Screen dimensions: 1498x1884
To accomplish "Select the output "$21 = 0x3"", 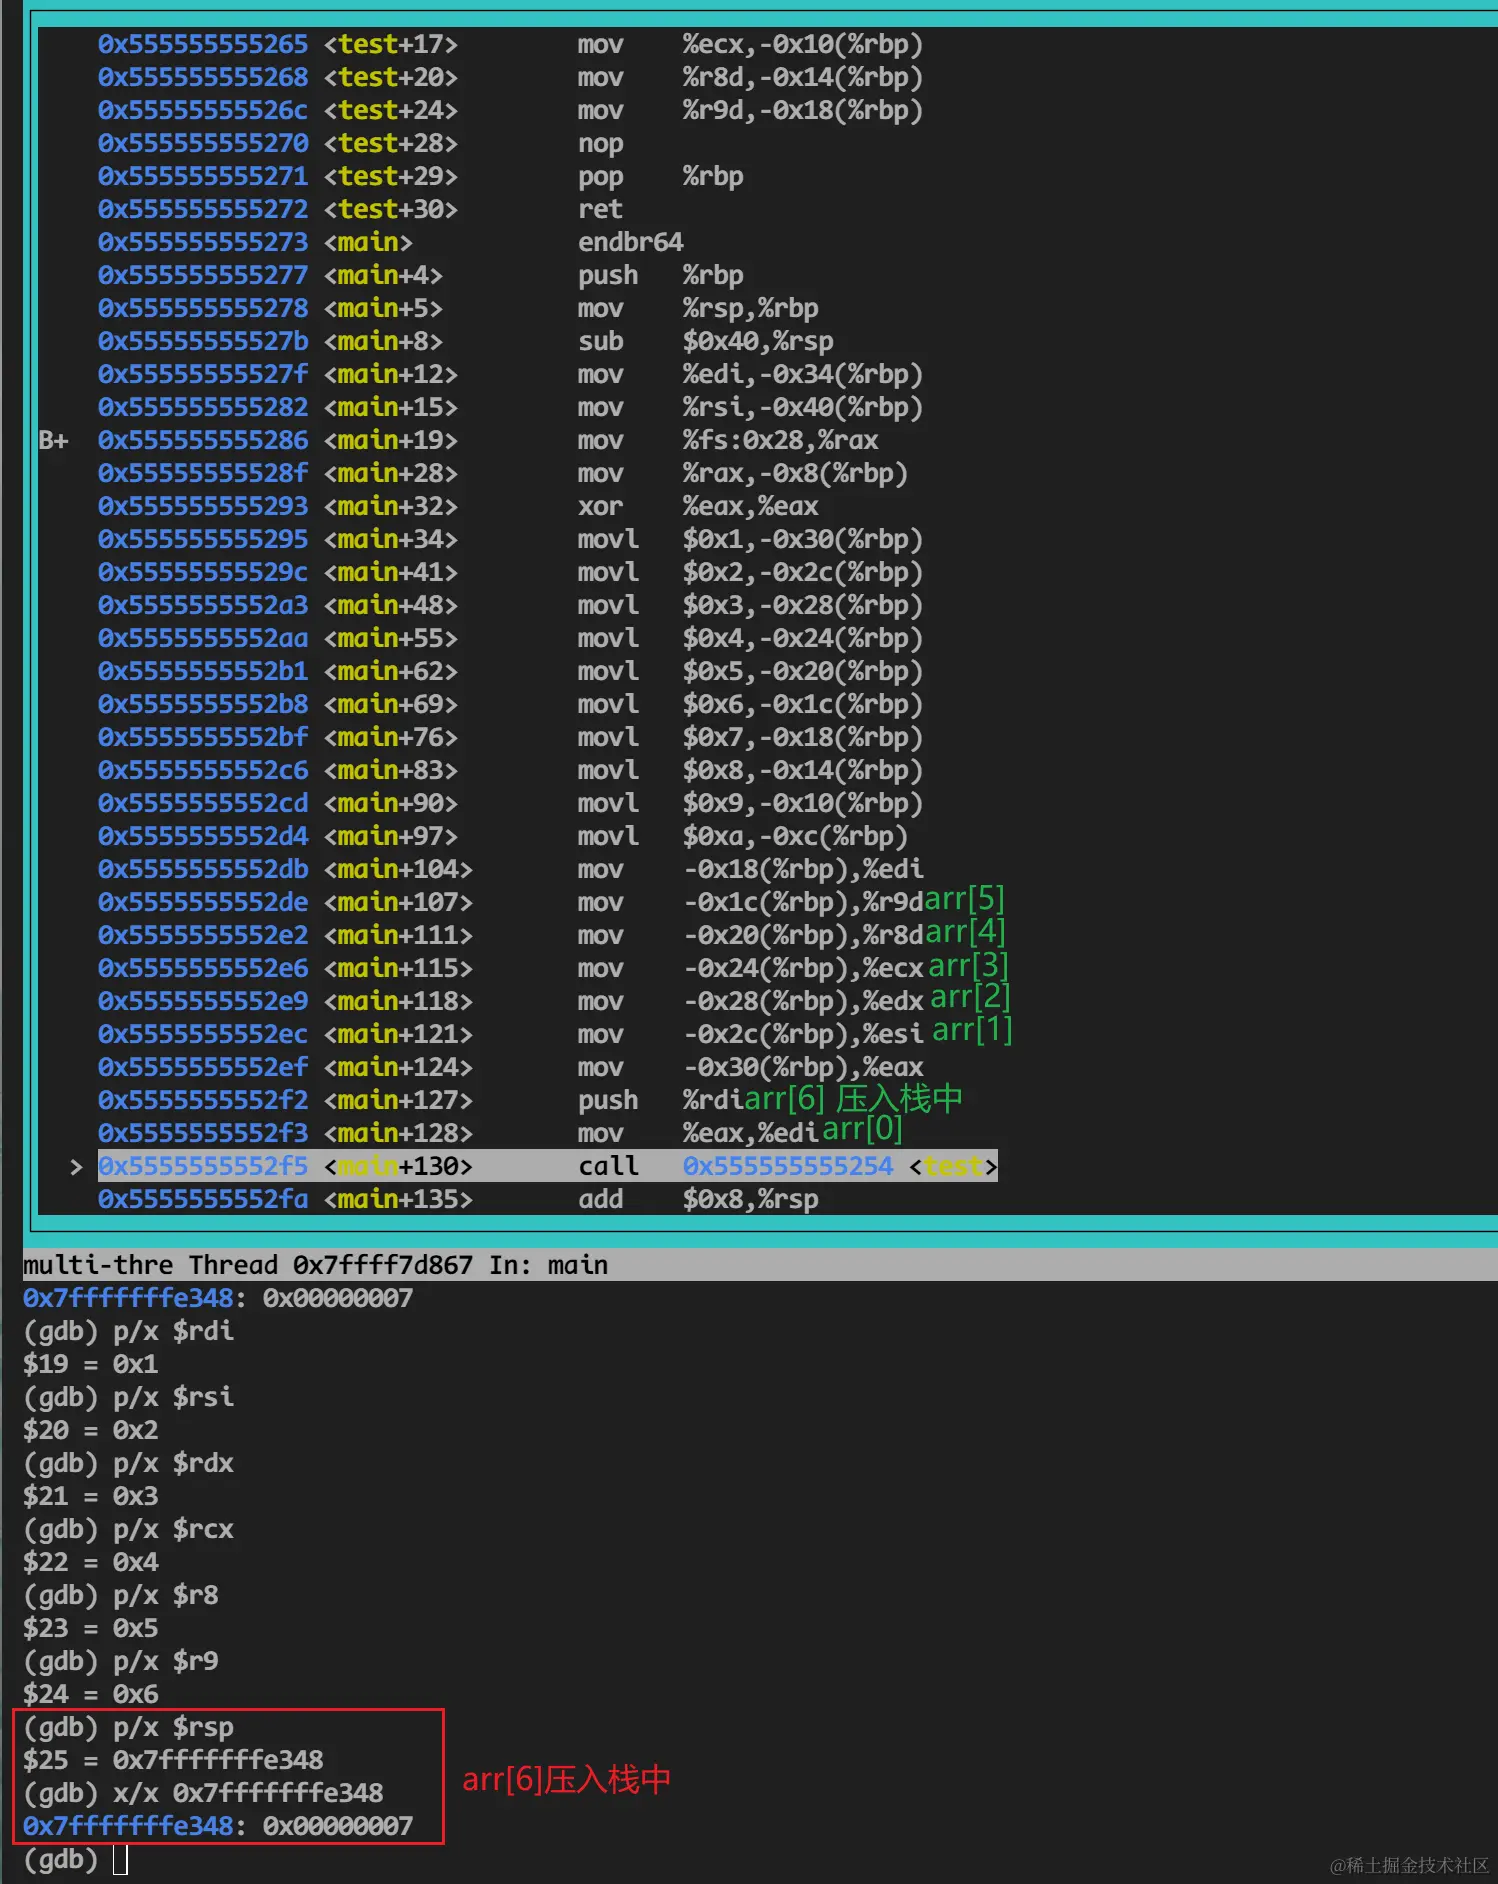I will click(91, 1496).
